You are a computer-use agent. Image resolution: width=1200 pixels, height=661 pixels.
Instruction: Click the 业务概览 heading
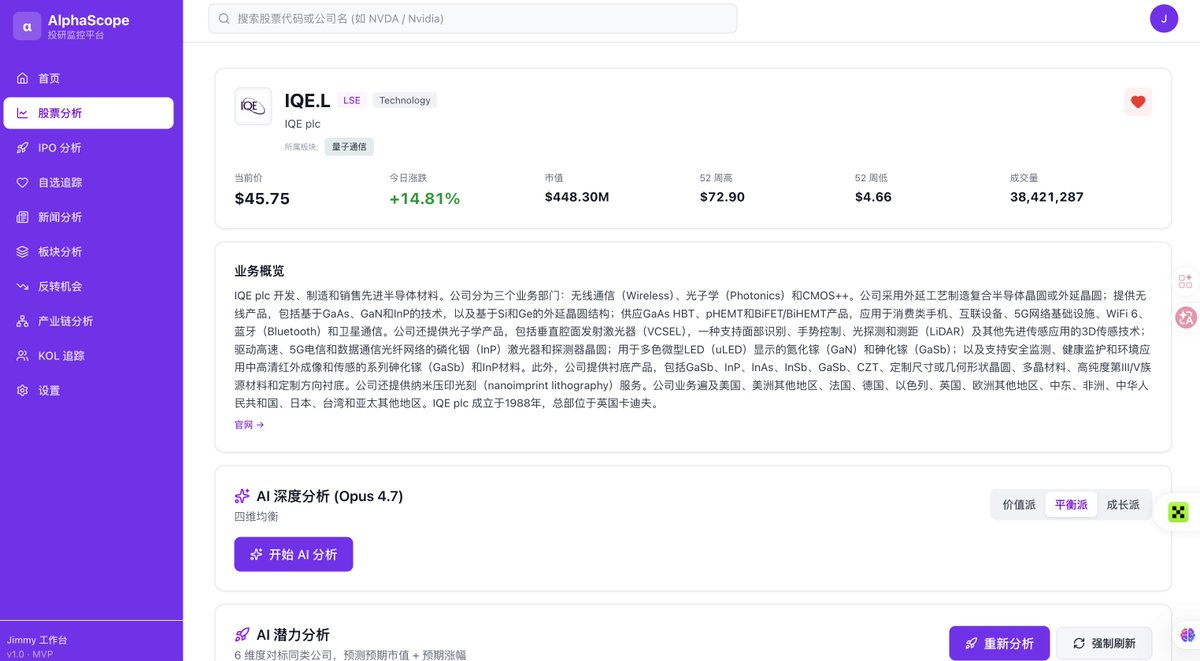pos(259,271)
